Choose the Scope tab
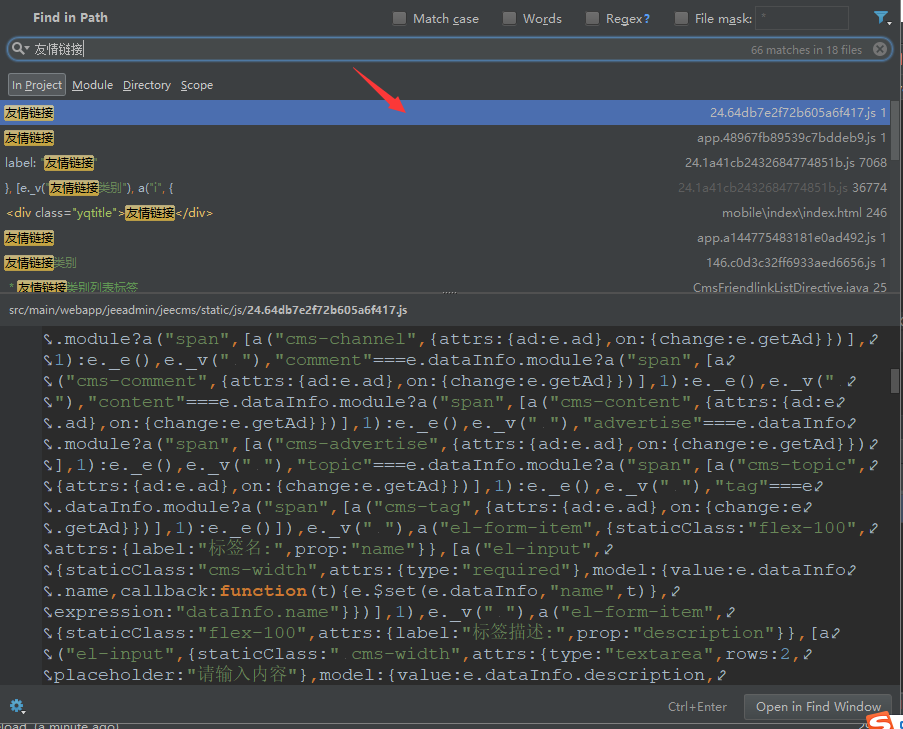 (197, 85)
